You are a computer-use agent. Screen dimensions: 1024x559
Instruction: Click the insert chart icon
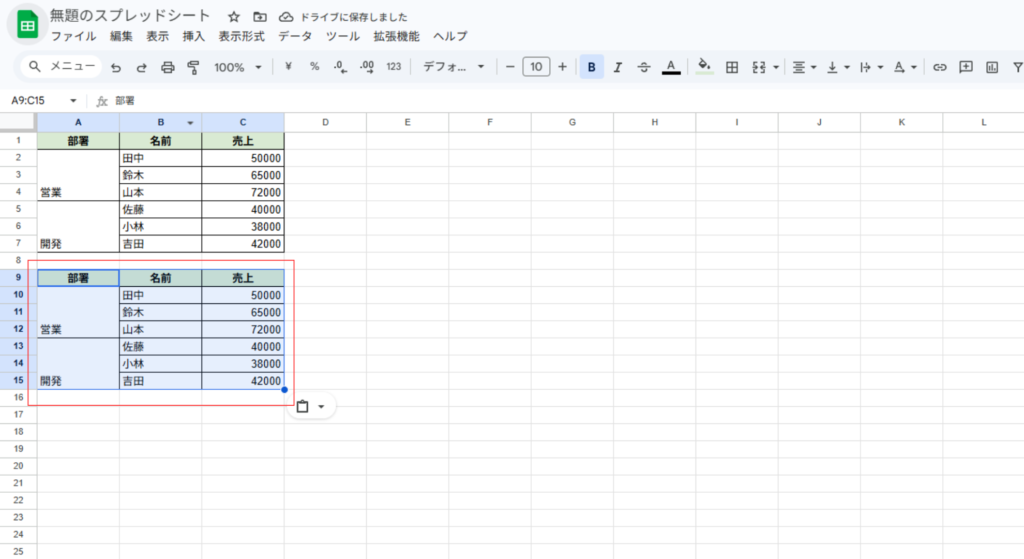(992, 67)
